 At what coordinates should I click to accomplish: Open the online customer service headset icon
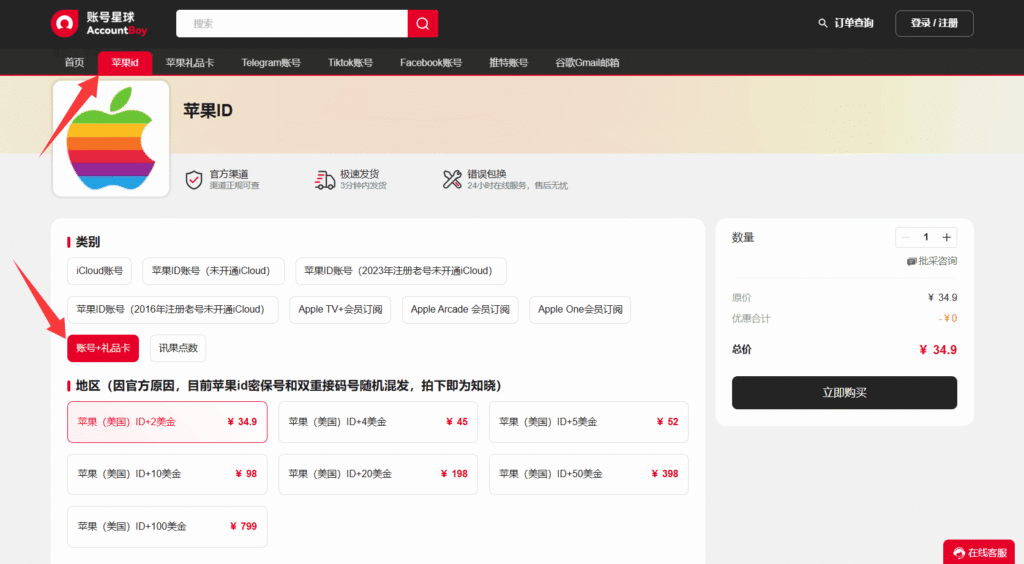tap(959, 553)
